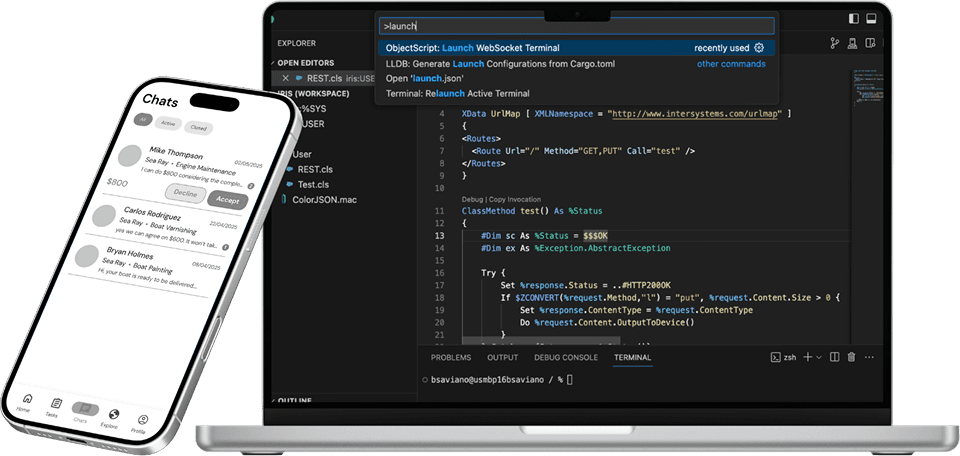This screenshot has width=960, height=456.
Task: Tap the Explore globe icon on the phone
Action: click(113, 414)
